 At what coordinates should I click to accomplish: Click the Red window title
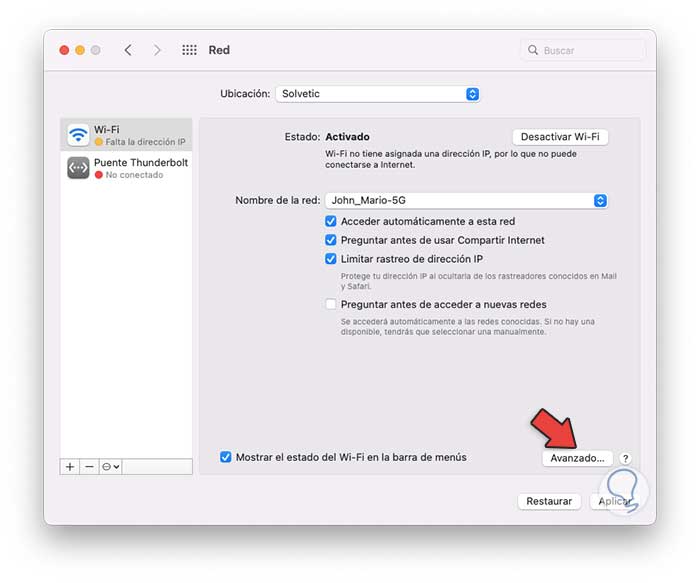pyautogui.click(x=219, y=50)
